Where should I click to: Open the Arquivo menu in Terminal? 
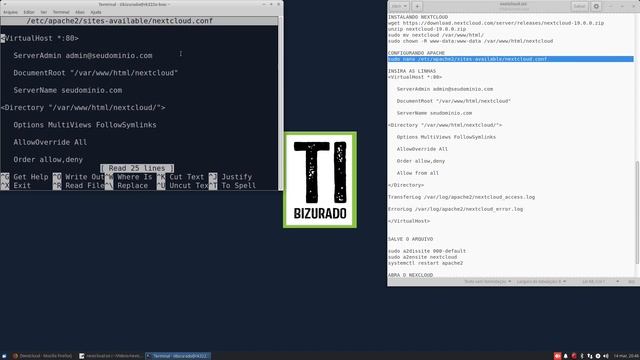tap(10, 12)
